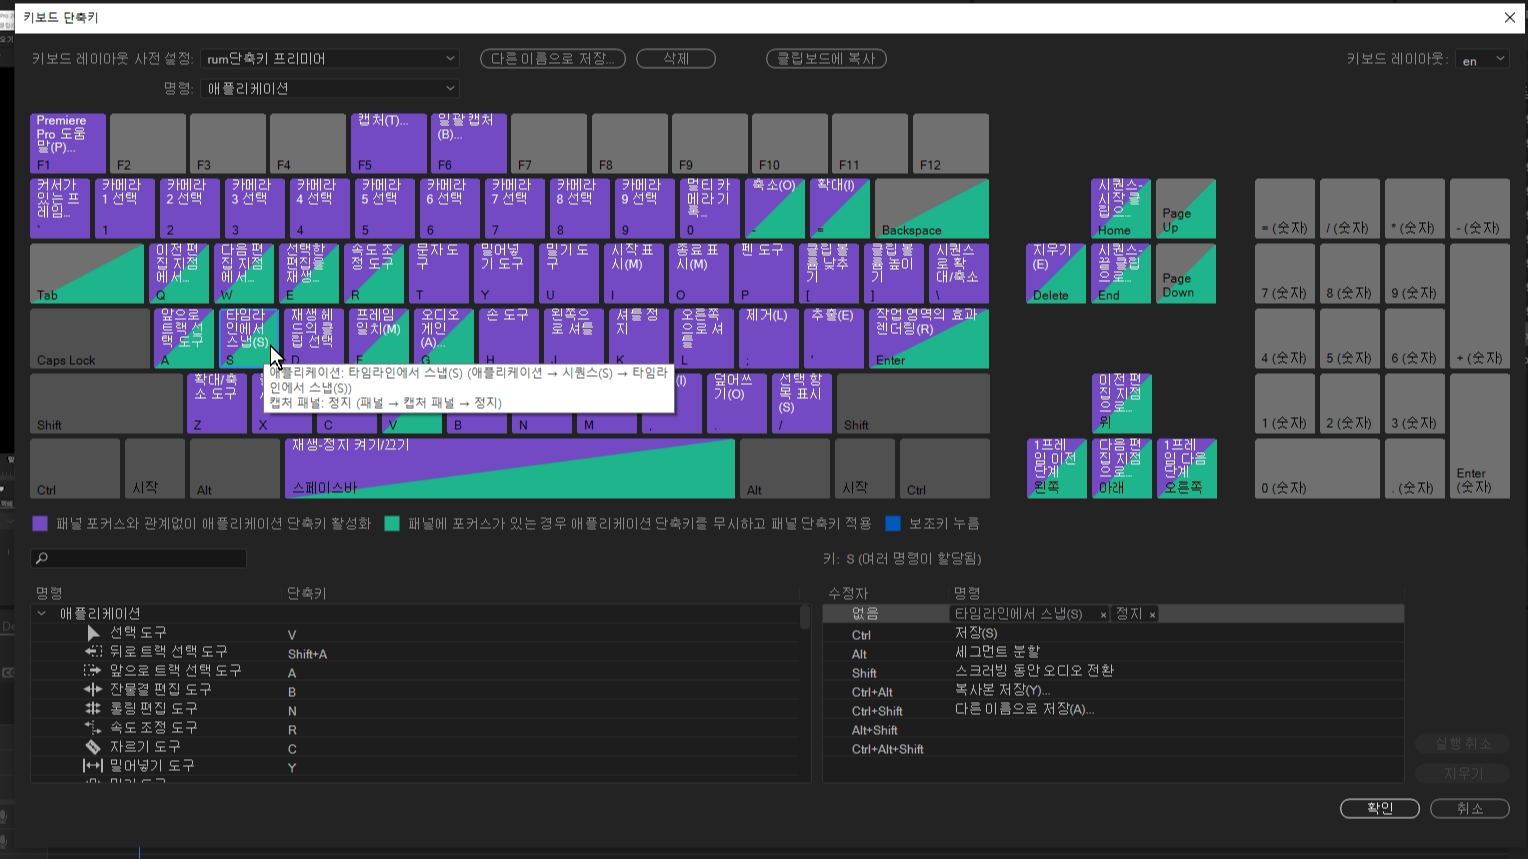Click the Slip tool icon
The width and height of the screenshot is (1528, 859).
click(x=93, y=766)
